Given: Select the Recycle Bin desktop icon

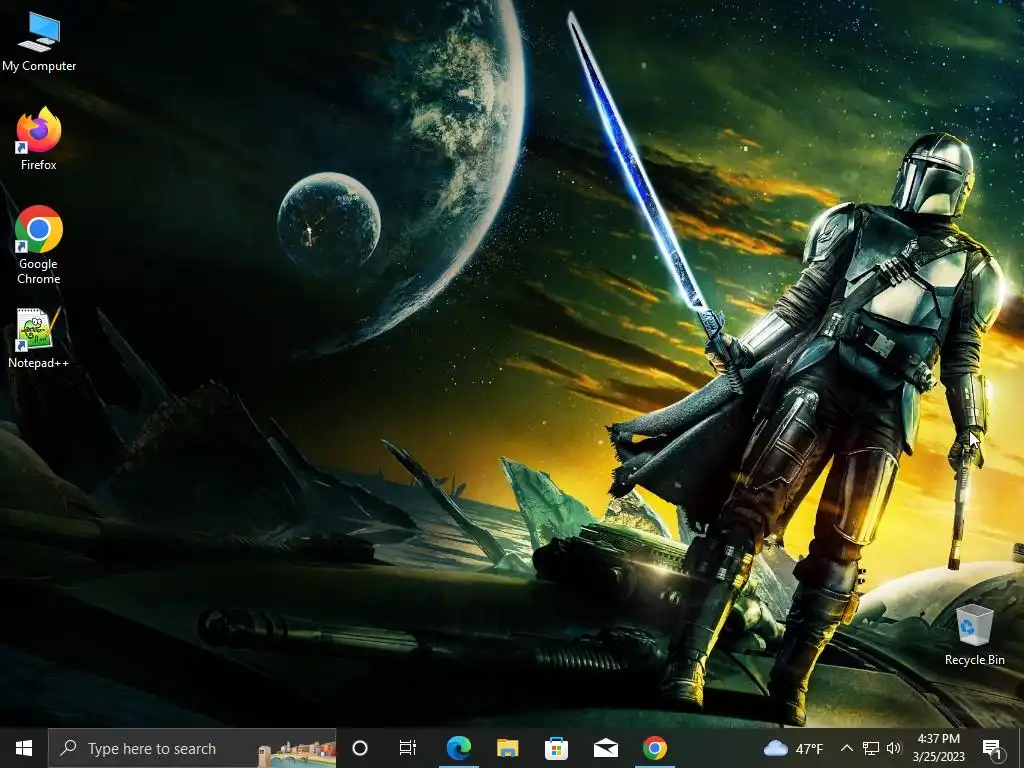Looking at the screenshot, I should pos(974,635).
